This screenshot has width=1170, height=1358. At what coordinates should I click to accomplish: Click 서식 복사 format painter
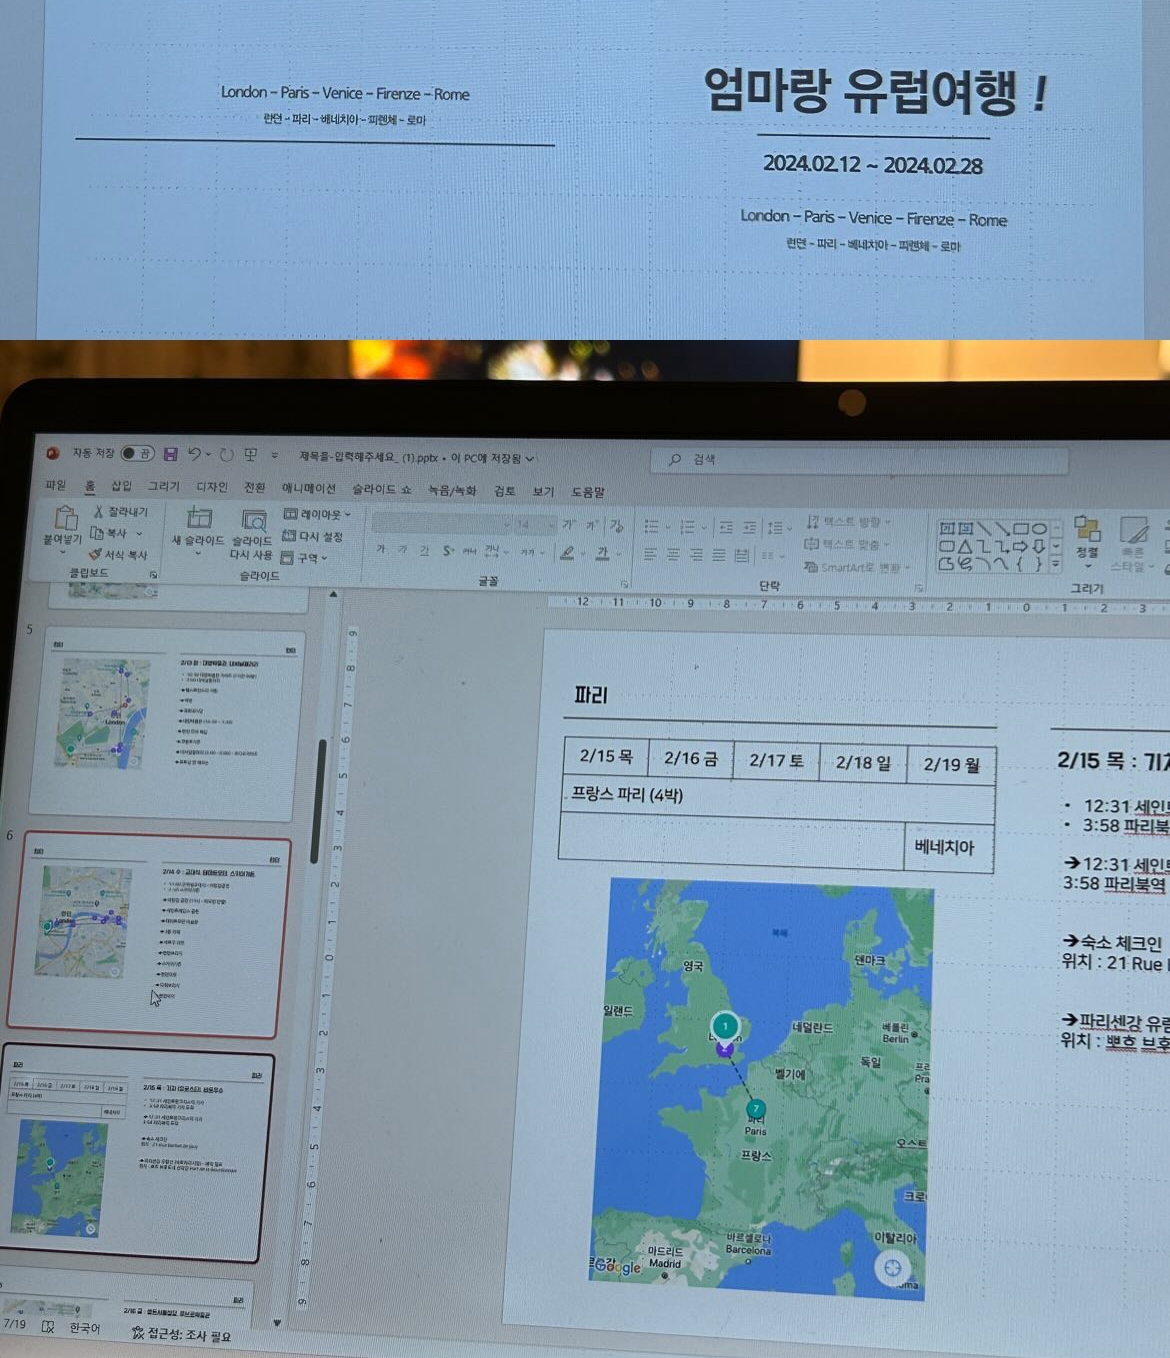tap(118, 554)
